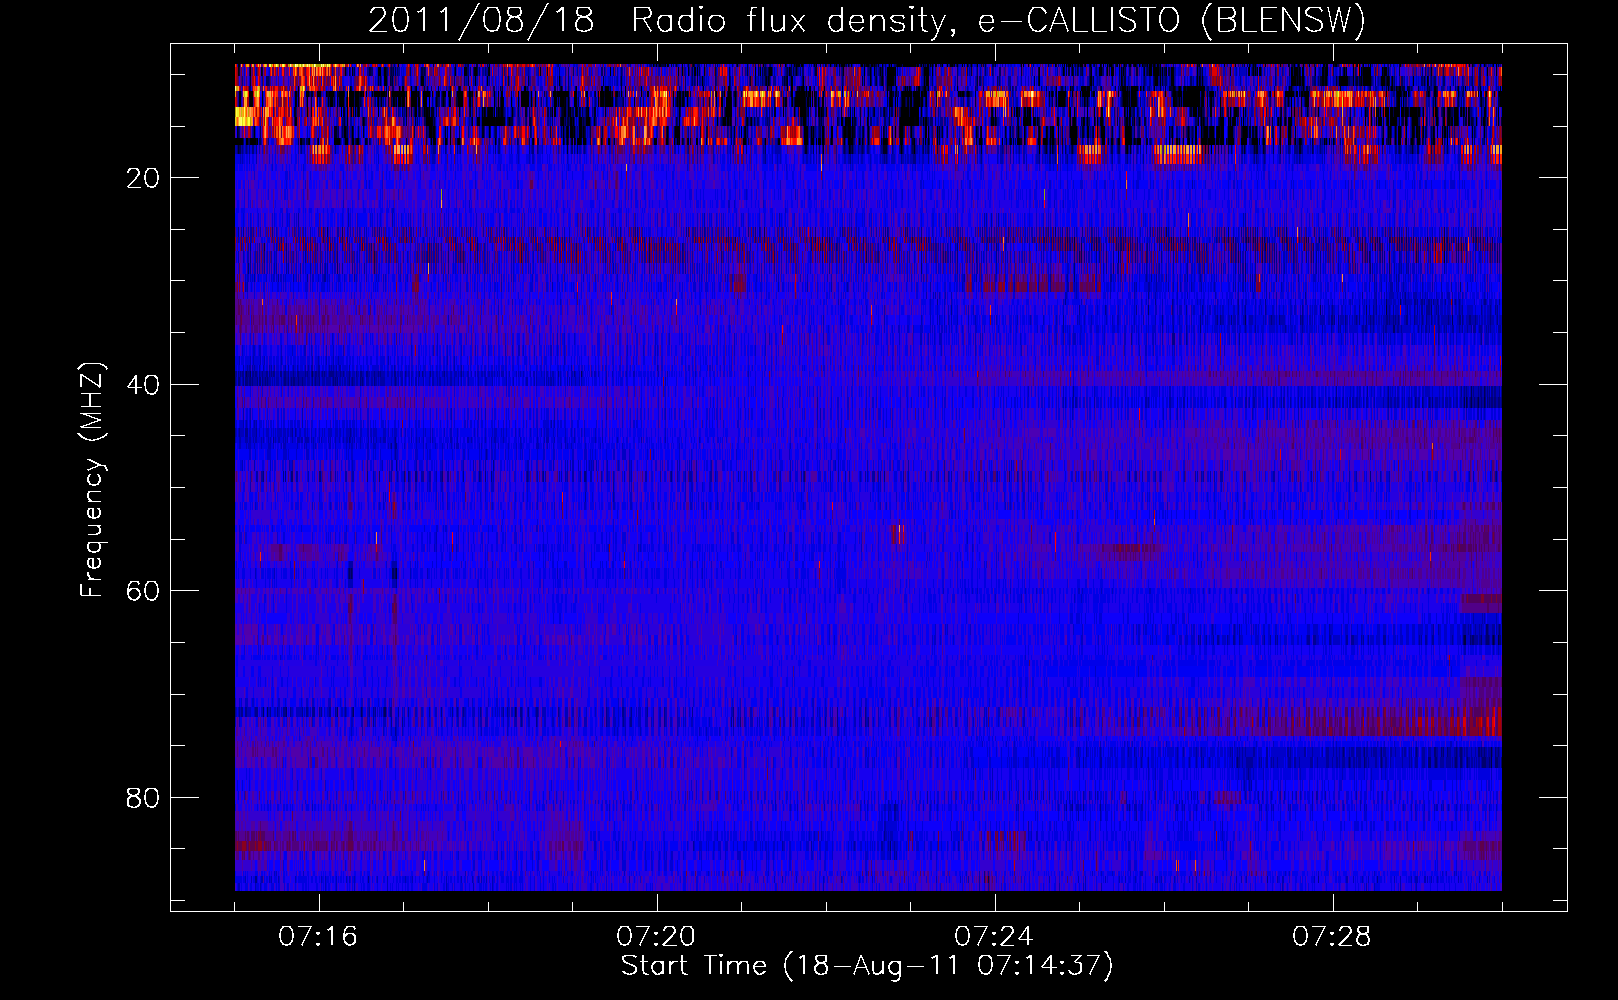Screen dimensions: 1618x1000
Task: Click the 07:28 time tick label
Action: 1332,936
